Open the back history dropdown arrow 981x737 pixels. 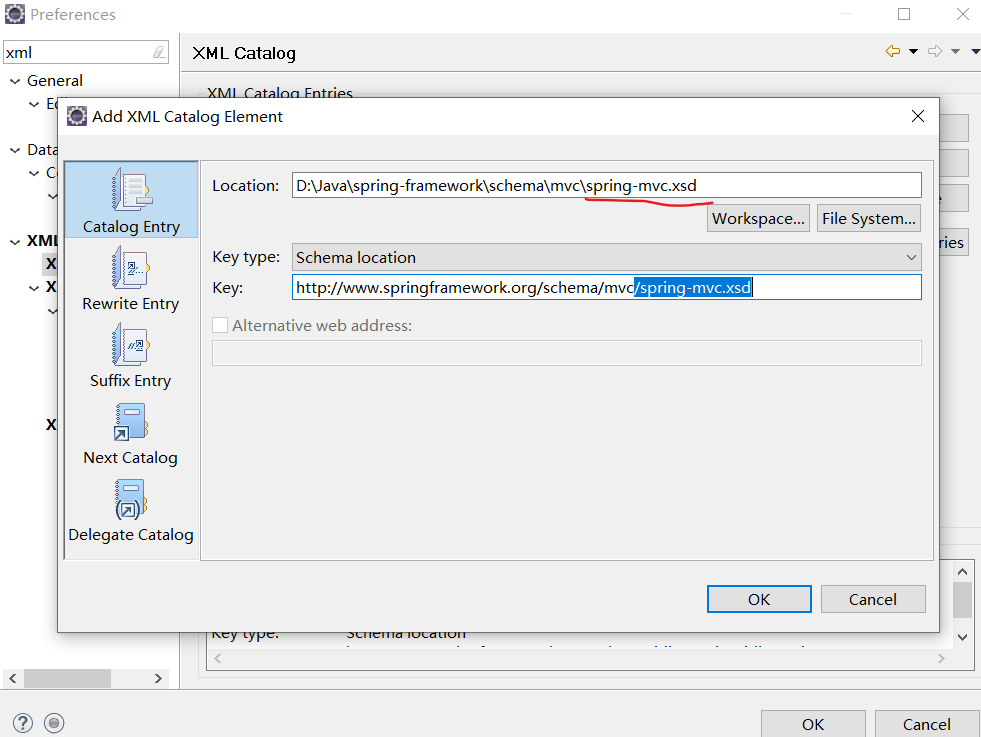pos(913,51)
